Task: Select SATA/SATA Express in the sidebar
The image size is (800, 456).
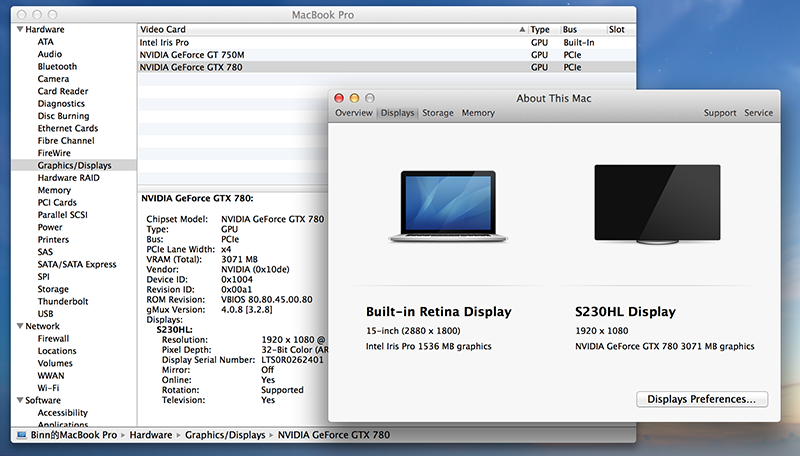Action: [77, 264]
